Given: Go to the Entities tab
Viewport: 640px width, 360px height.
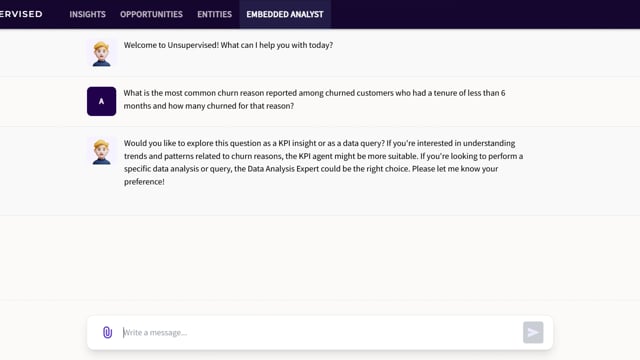Looking at the screenshot, I should tap(214, 14).
